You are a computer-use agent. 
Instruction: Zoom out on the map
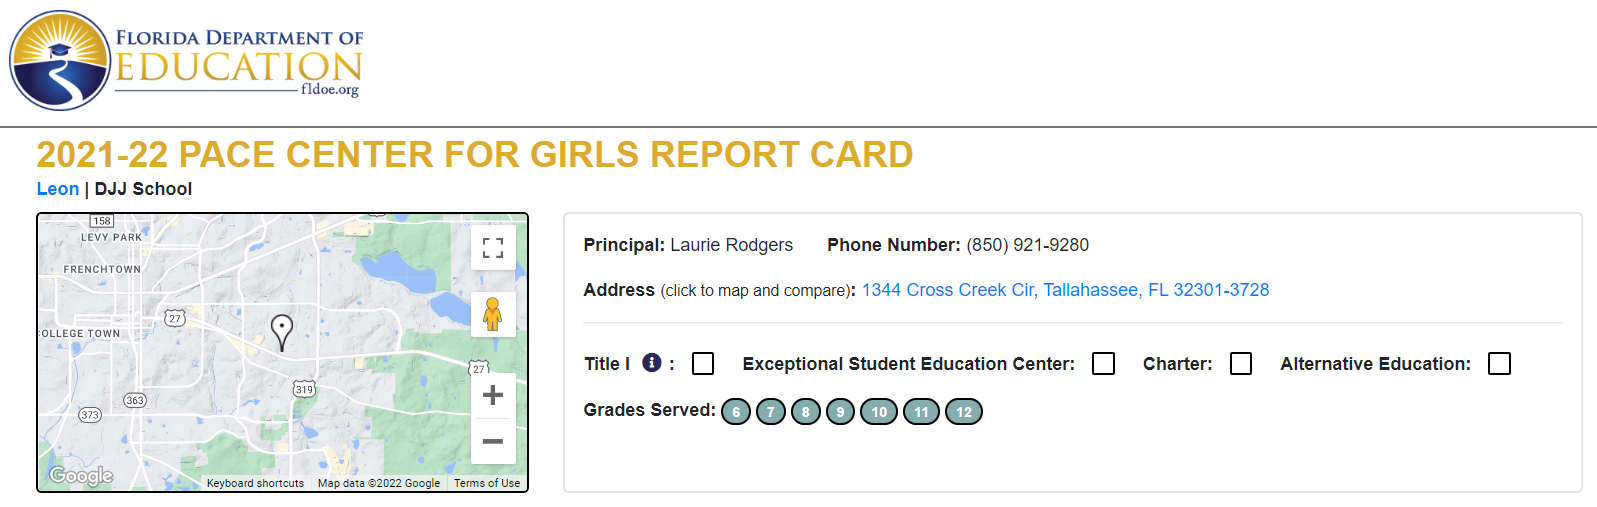[493, 441]
